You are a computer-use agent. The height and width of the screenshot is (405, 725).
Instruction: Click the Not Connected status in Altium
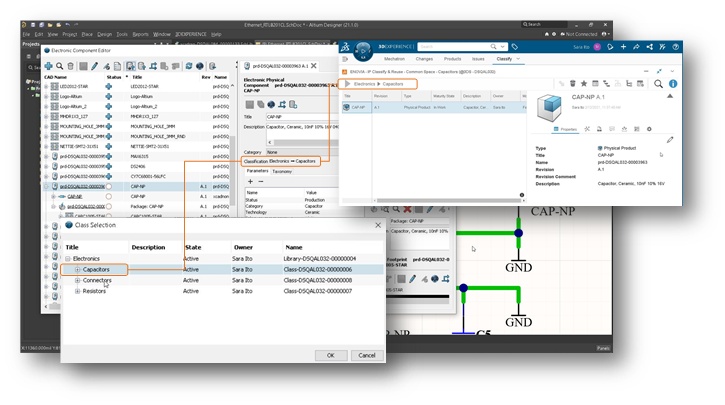coord(578,34)
